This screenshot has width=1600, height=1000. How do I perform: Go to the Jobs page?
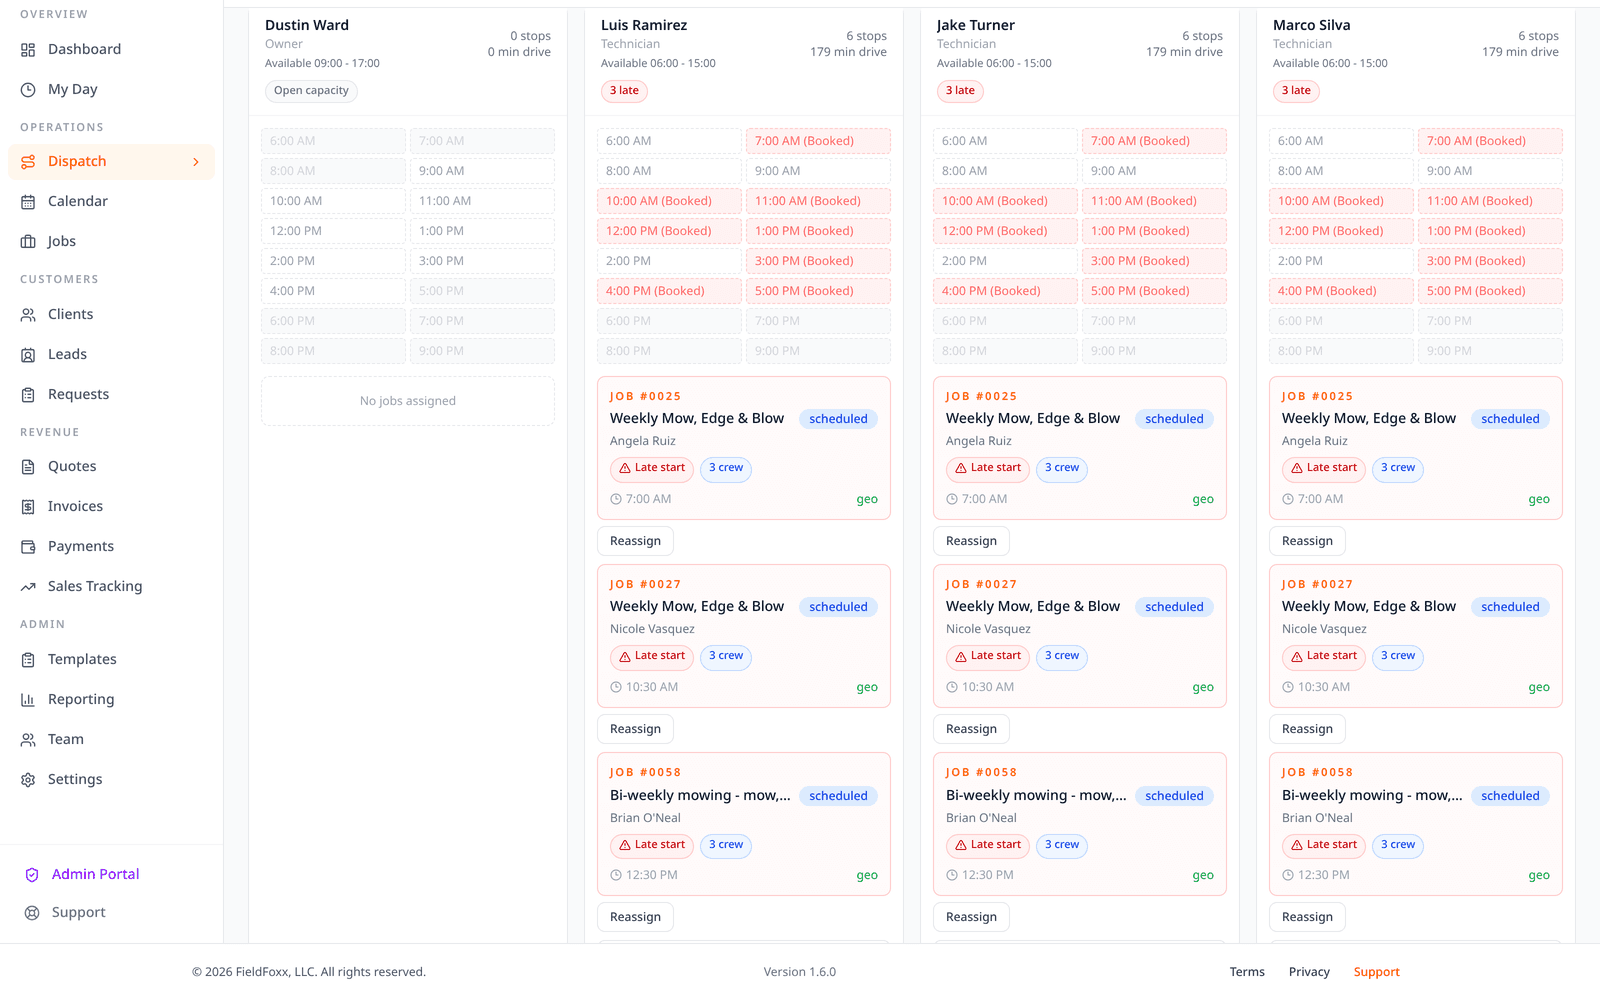point(111,242)
